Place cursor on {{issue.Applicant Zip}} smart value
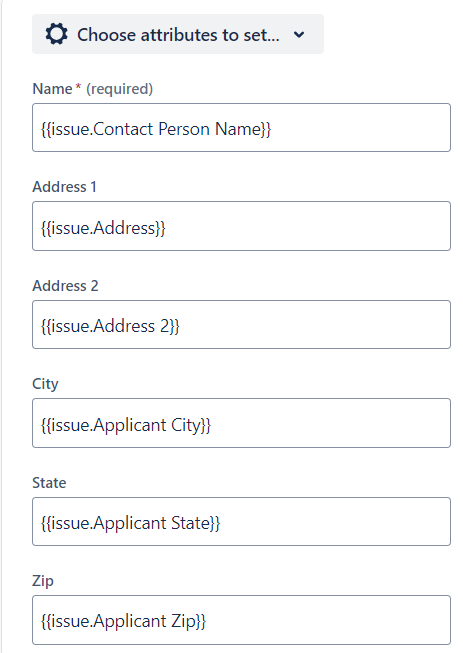463x653 pixels. [123, 621]
